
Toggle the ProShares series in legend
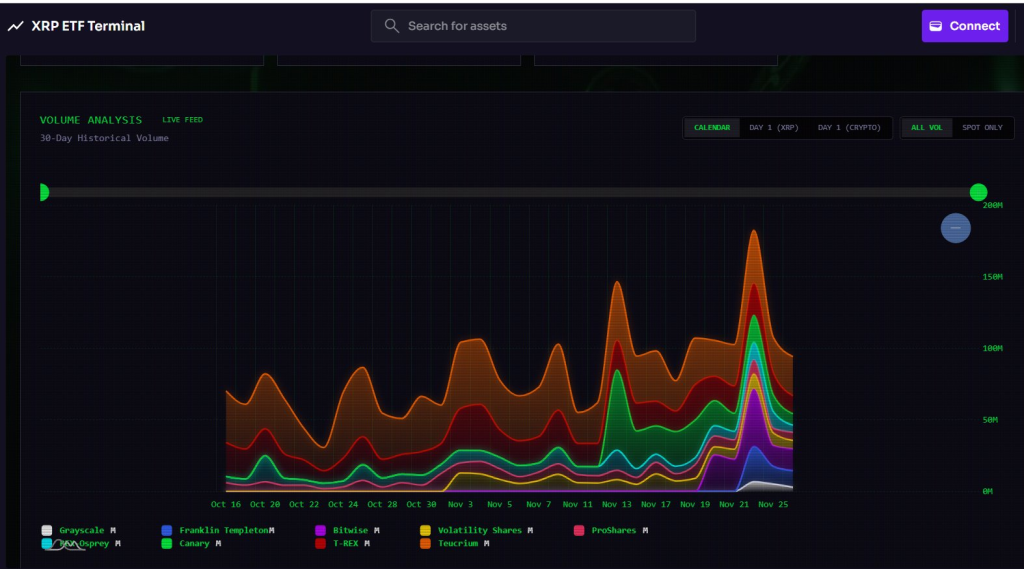pos(613,530)
